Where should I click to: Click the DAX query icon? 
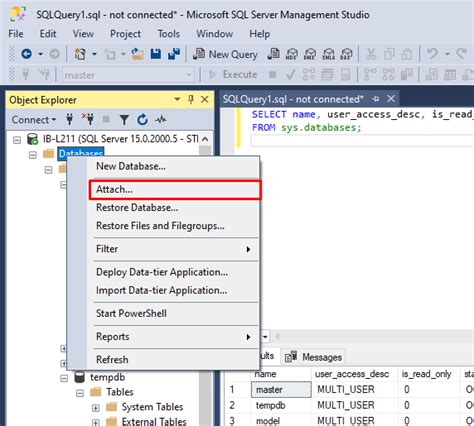click(x=346, y=54)
